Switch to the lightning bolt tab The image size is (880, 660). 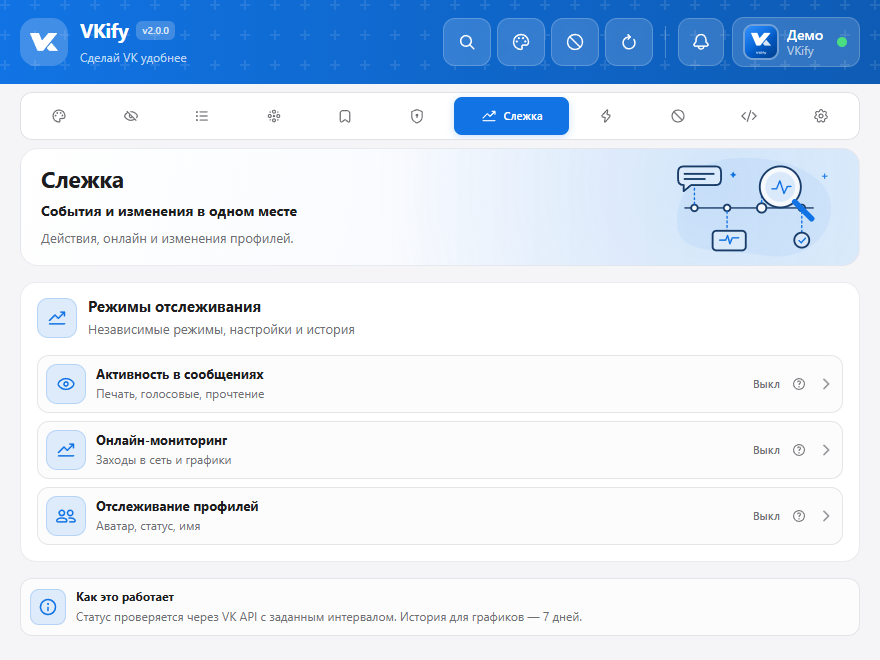(606, 116)
